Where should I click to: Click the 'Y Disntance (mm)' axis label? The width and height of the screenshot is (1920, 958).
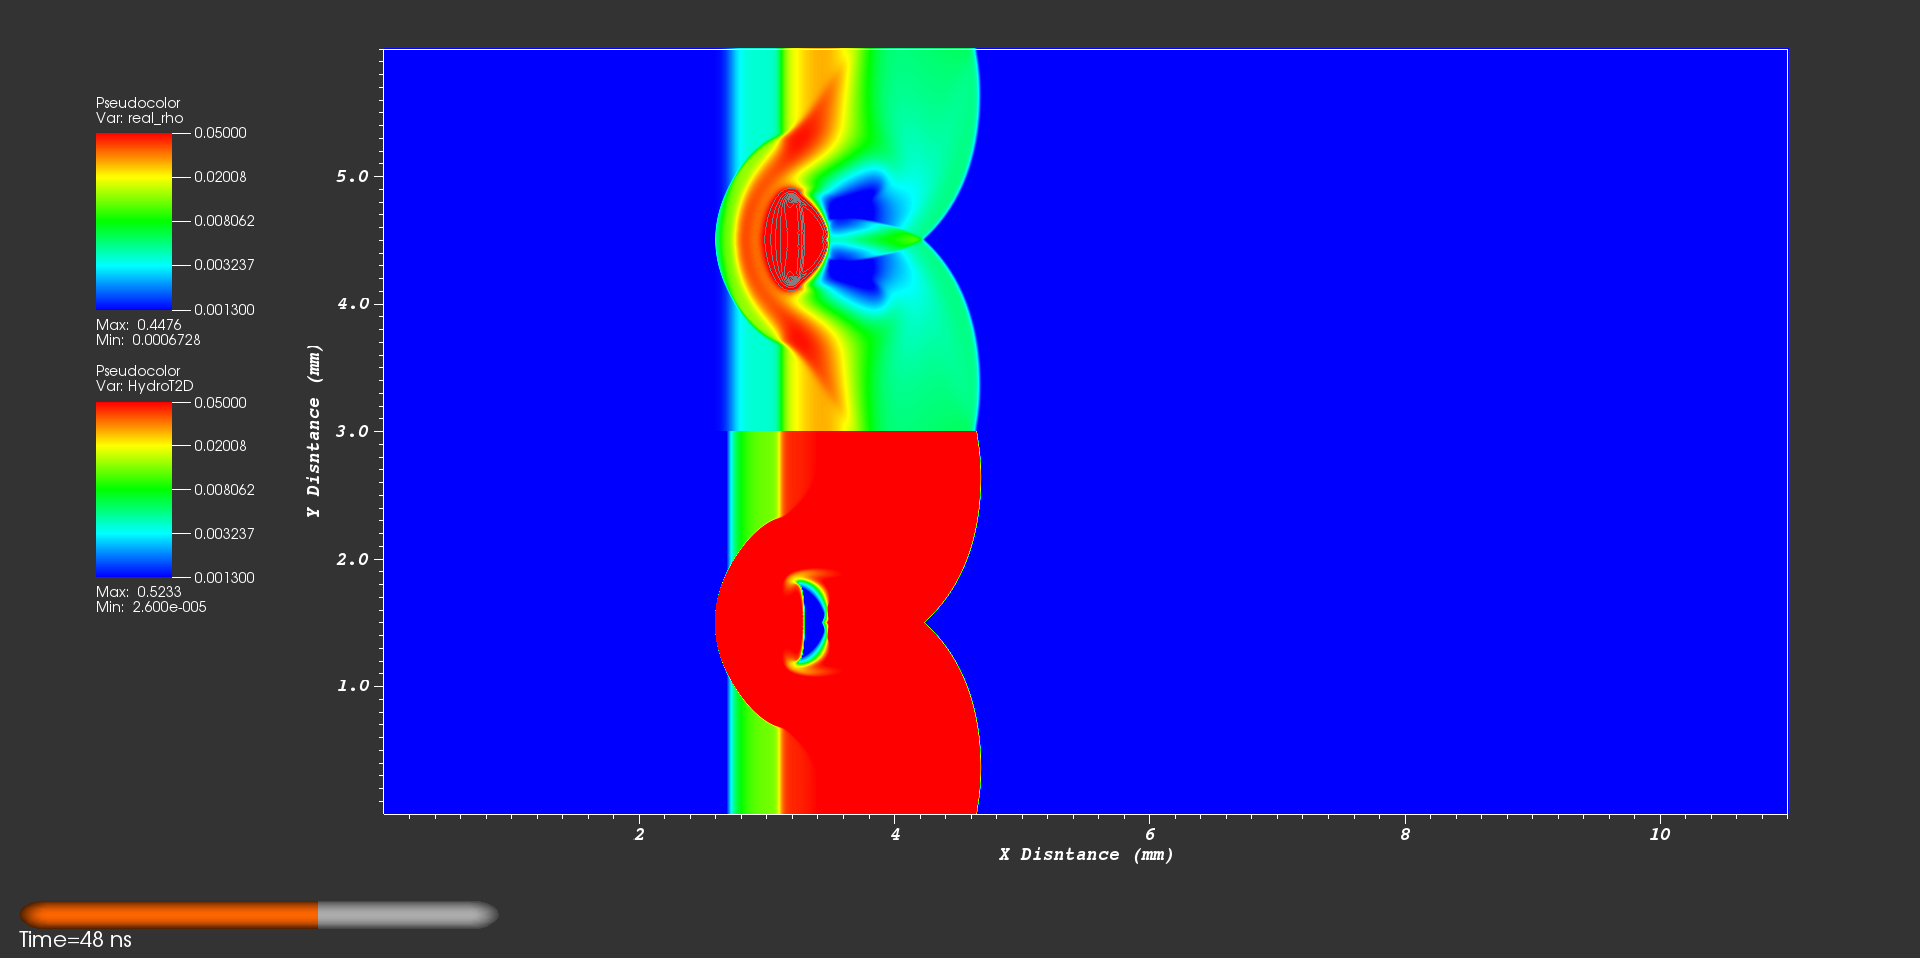314,431
